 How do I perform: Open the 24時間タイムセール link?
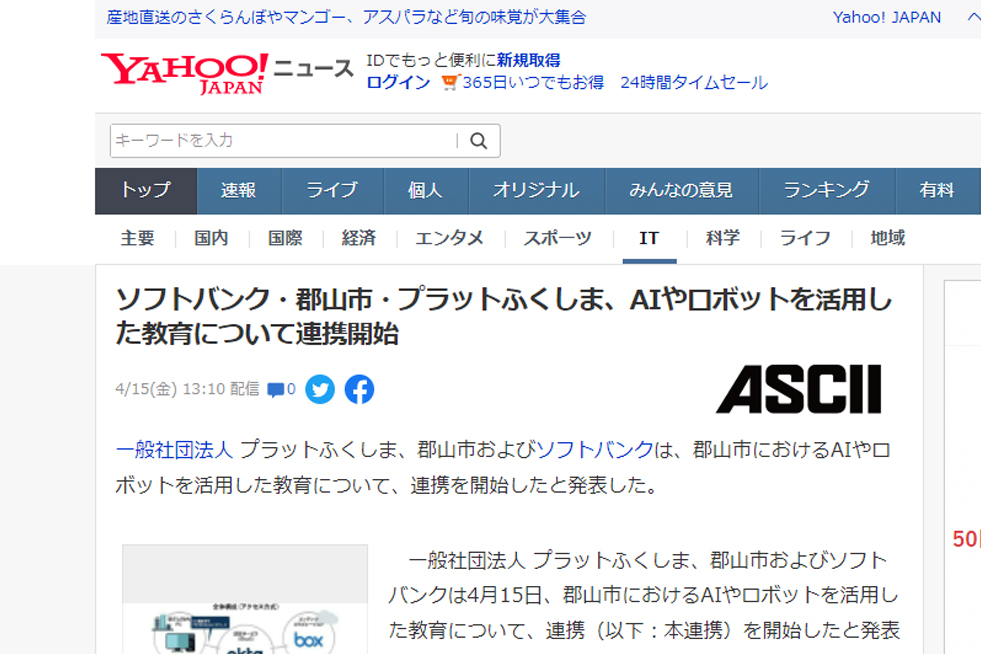click(x=694, y=83)
